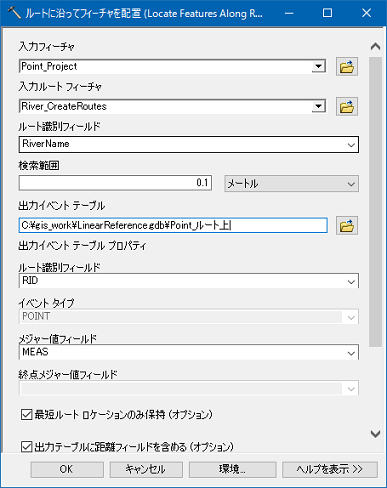
Task: Maximize the Locate Features Along Routes window
Action: point(327,13)
